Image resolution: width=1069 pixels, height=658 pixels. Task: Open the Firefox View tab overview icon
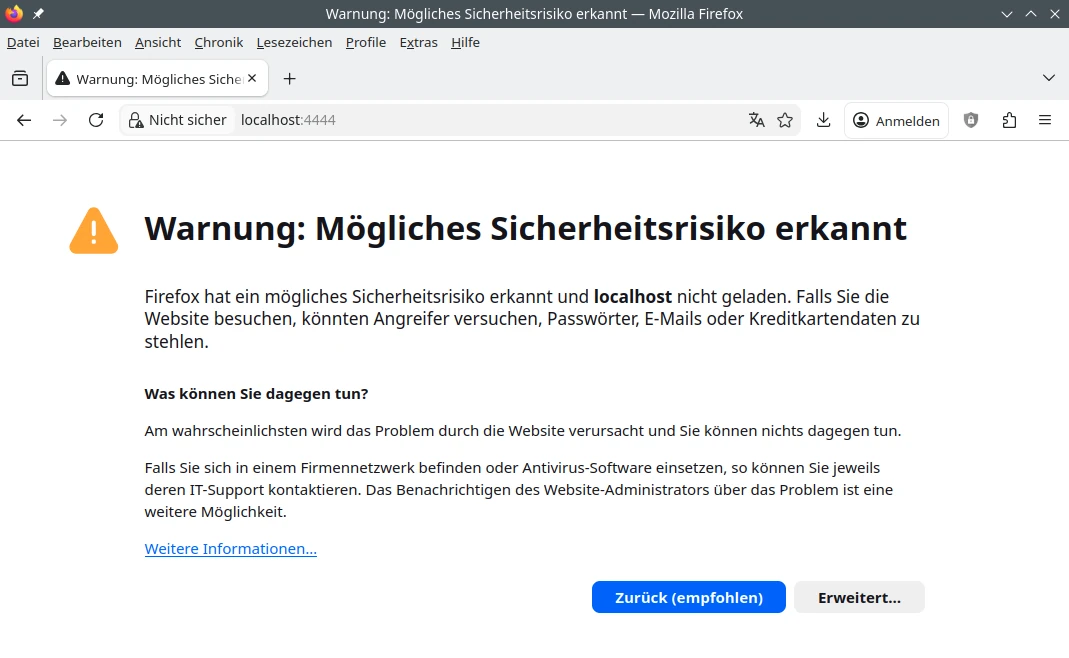[20, 78]
